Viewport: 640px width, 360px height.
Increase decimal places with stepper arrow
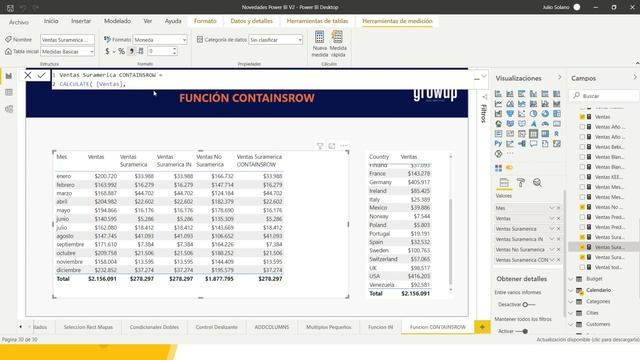pos(175,49)
